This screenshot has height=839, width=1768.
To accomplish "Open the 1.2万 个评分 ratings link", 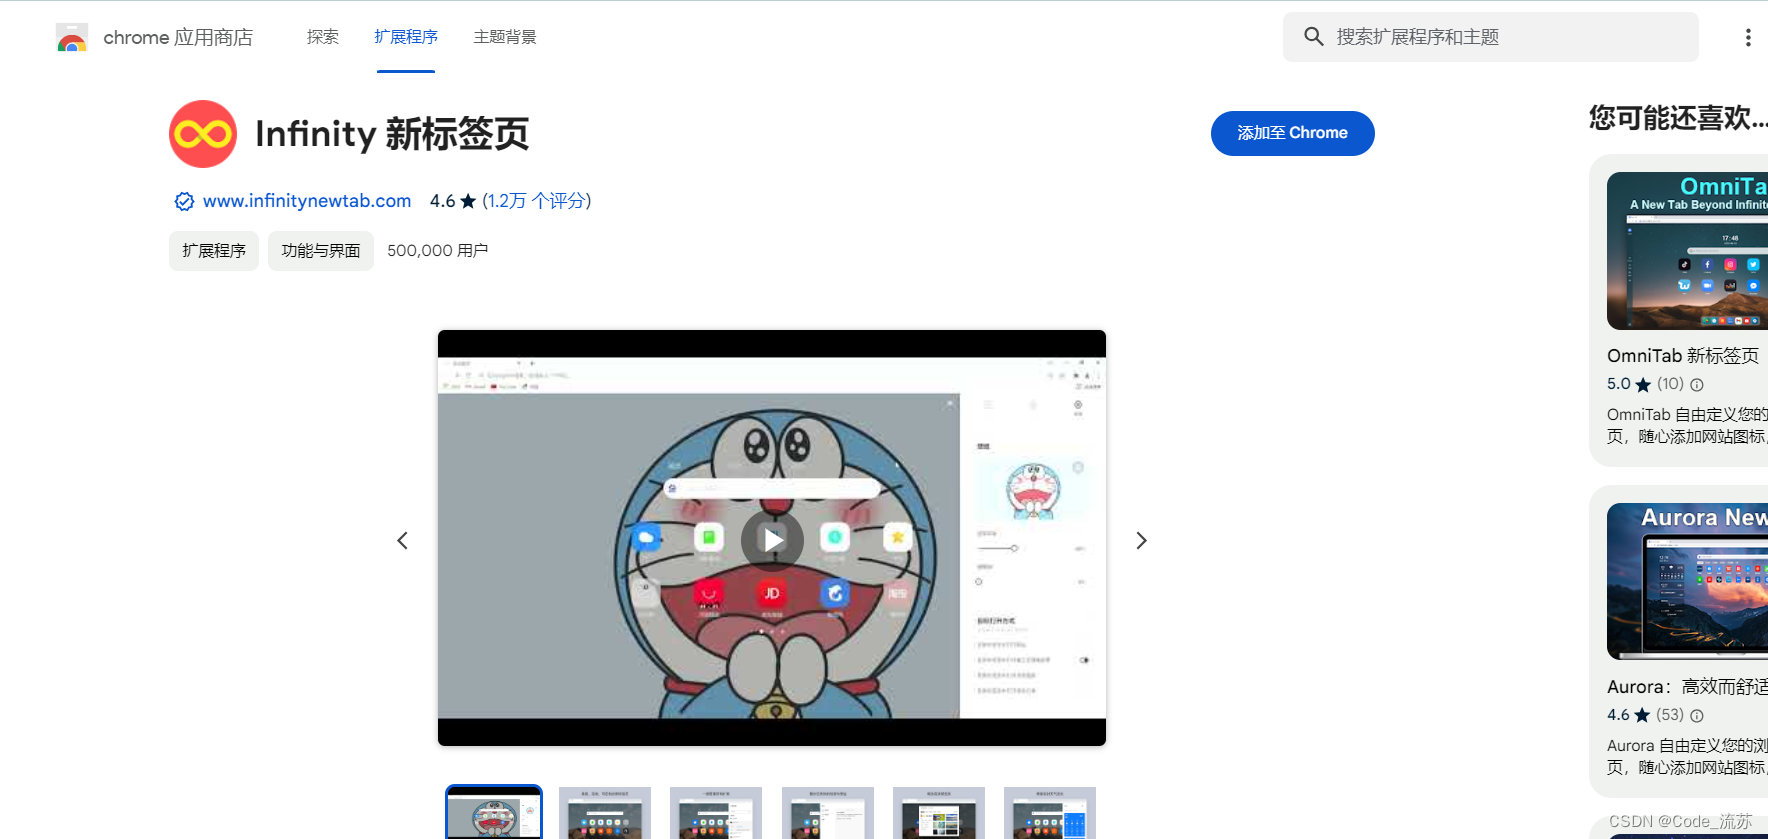I will point(537,201).
